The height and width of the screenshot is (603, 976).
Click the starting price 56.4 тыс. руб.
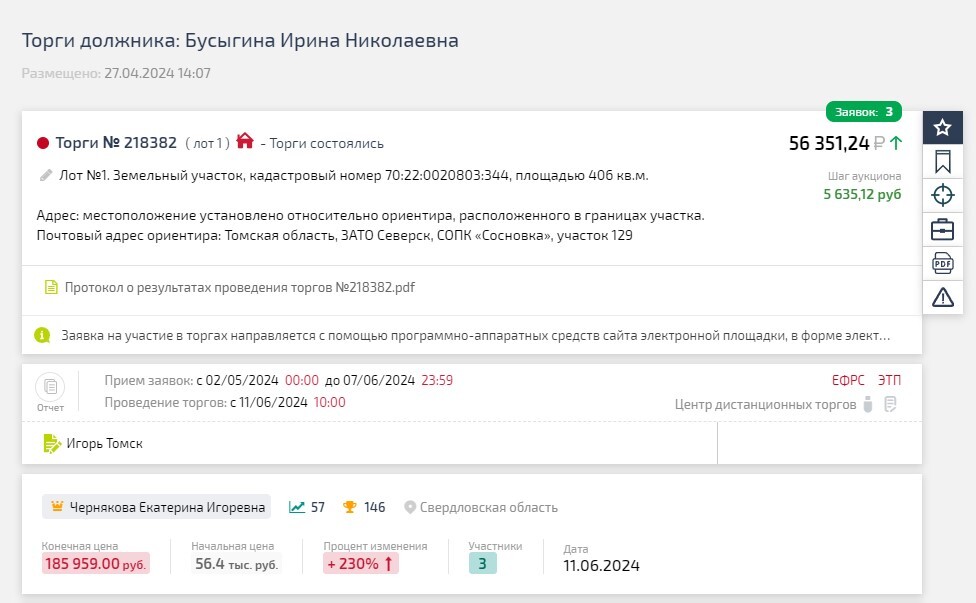click(x=237, y=564)
